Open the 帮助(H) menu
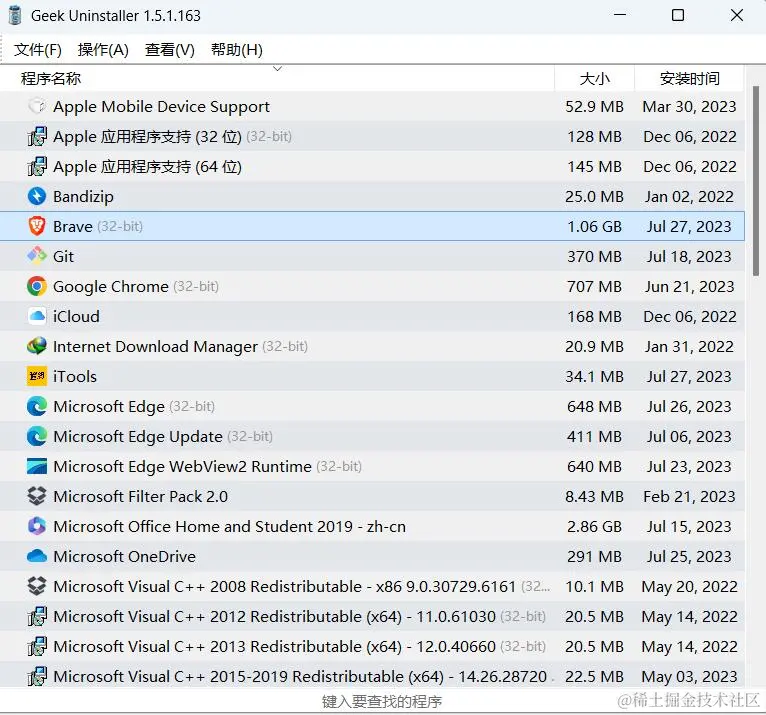This screenshot has height=715, width=766. click(236, 49)
